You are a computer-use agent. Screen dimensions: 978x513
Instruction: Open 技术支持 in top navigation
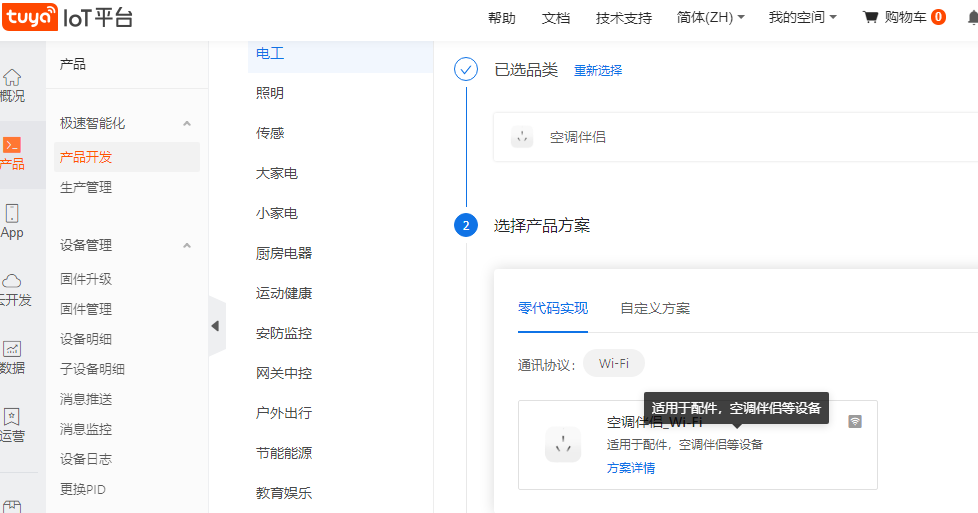point(624,18)
